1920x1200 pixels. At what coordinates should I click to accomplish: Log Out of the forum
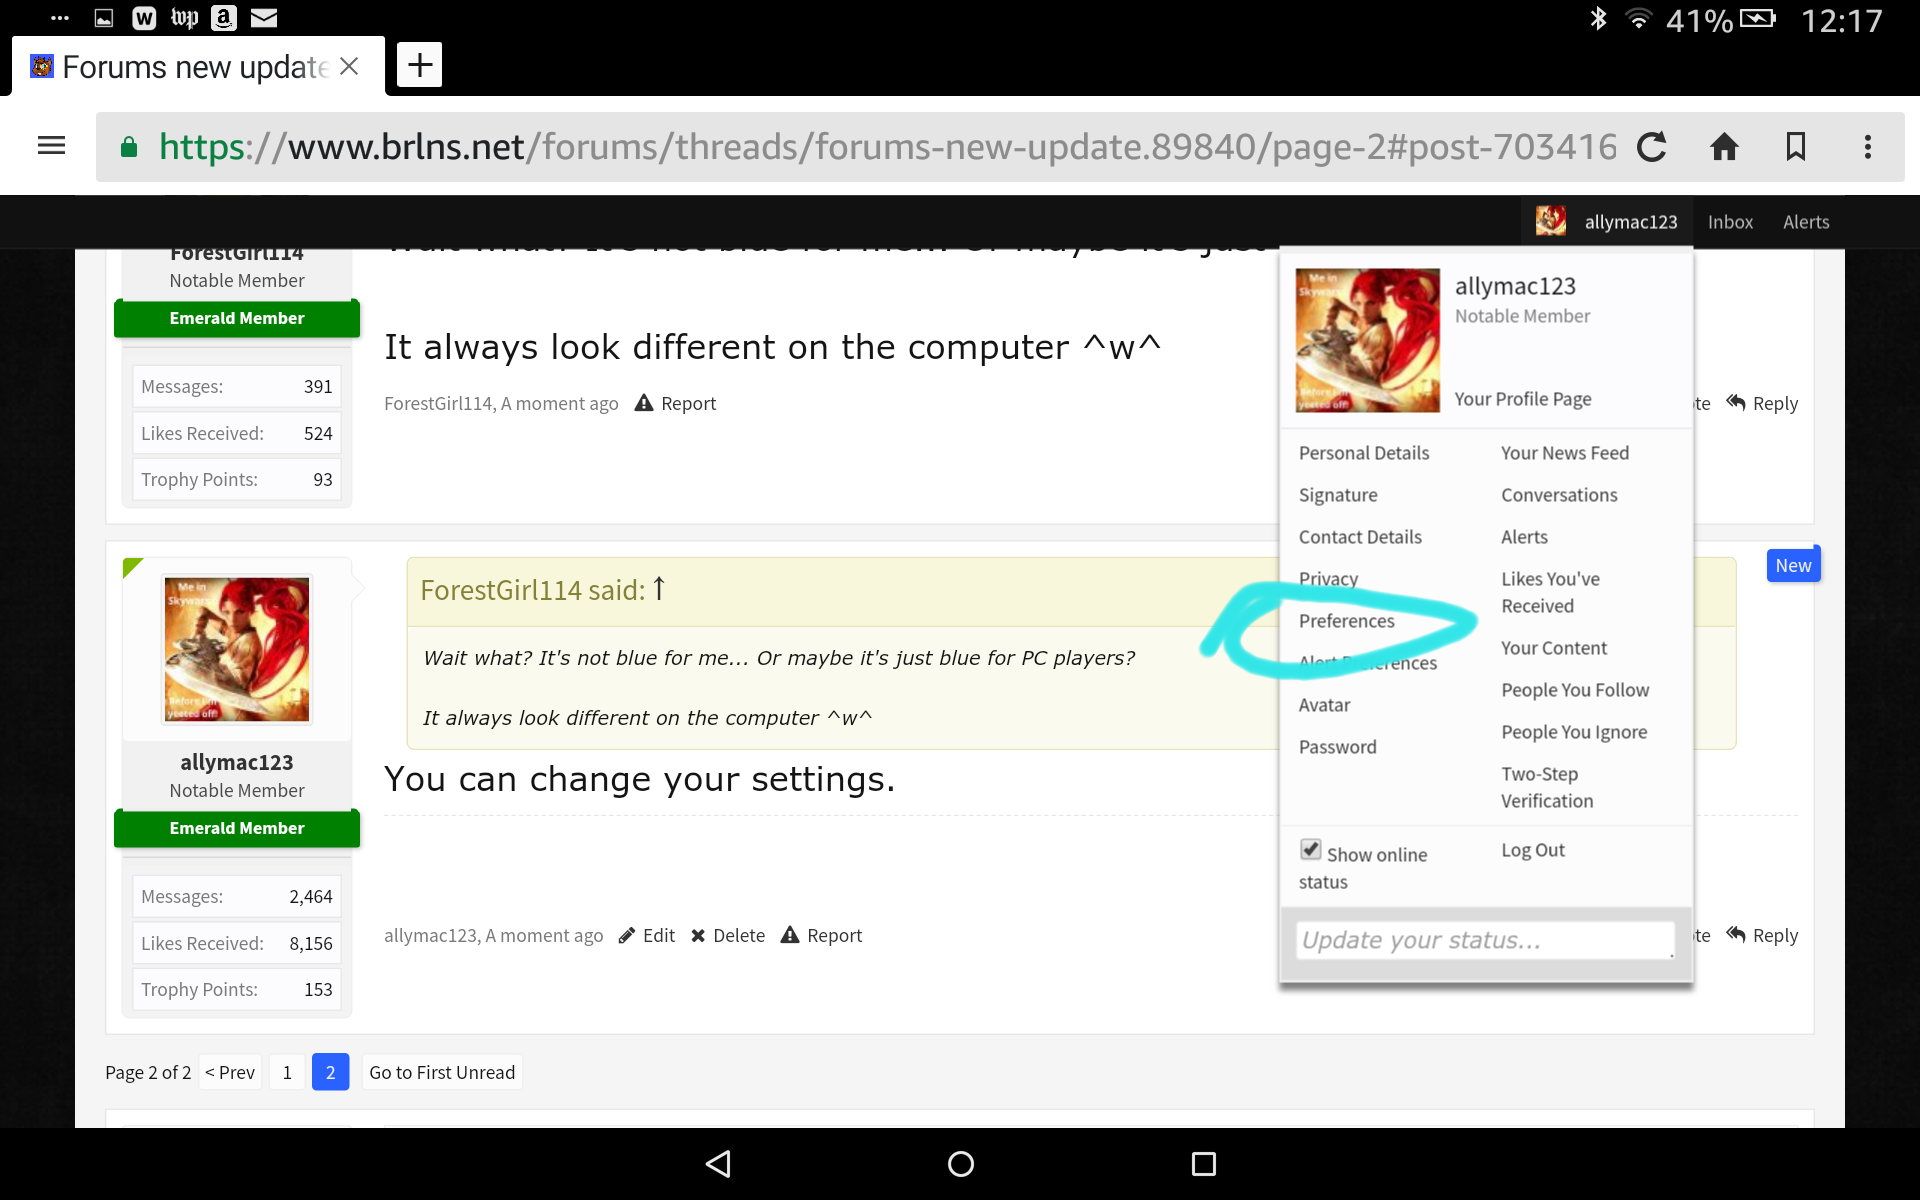[1532, 850]
